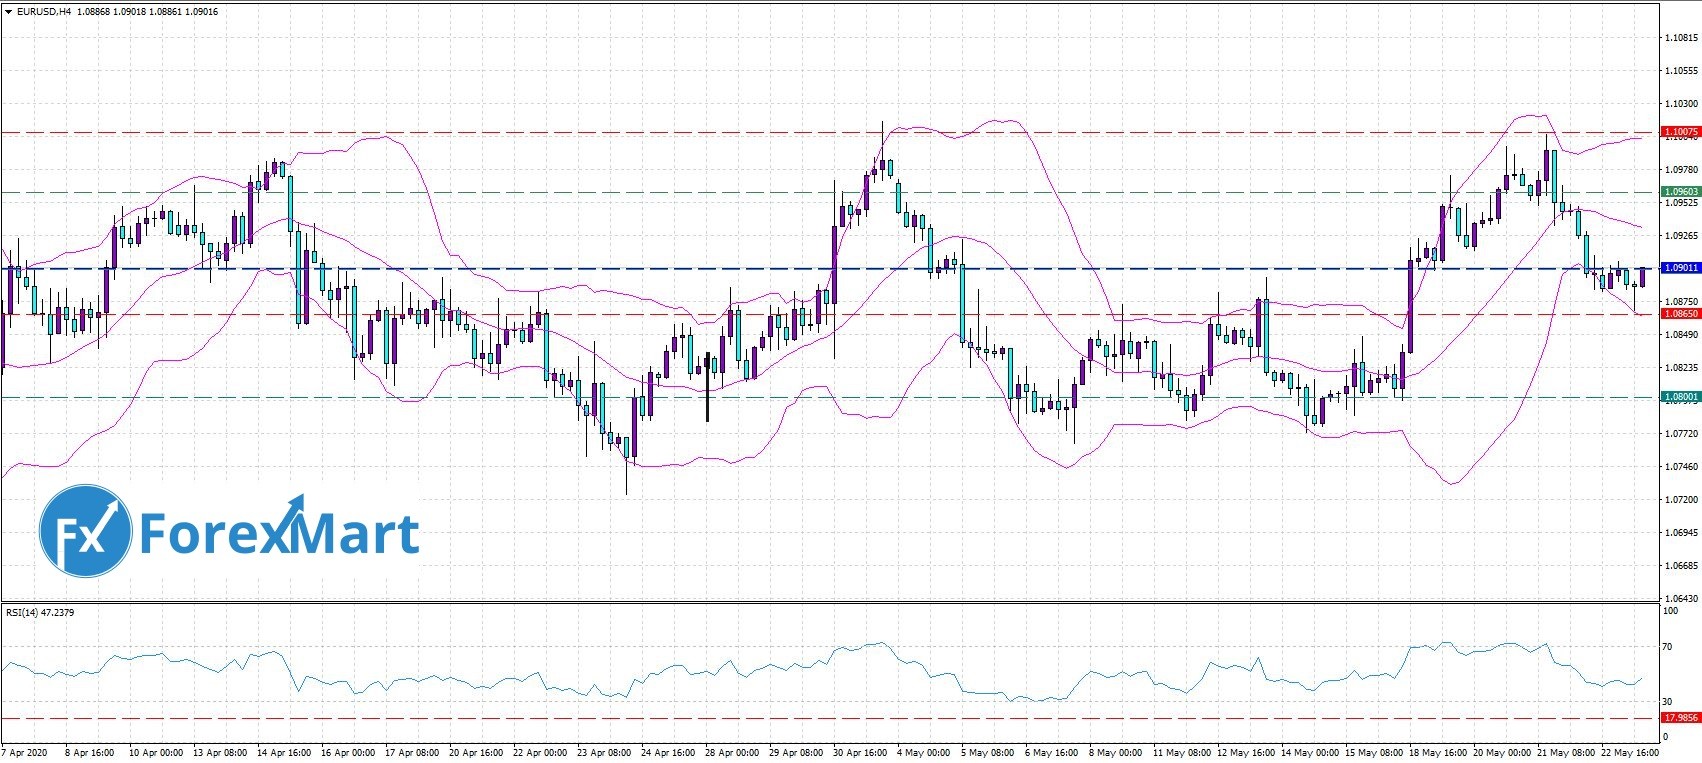Click the round FX logo icon

[x=85, y=531]
